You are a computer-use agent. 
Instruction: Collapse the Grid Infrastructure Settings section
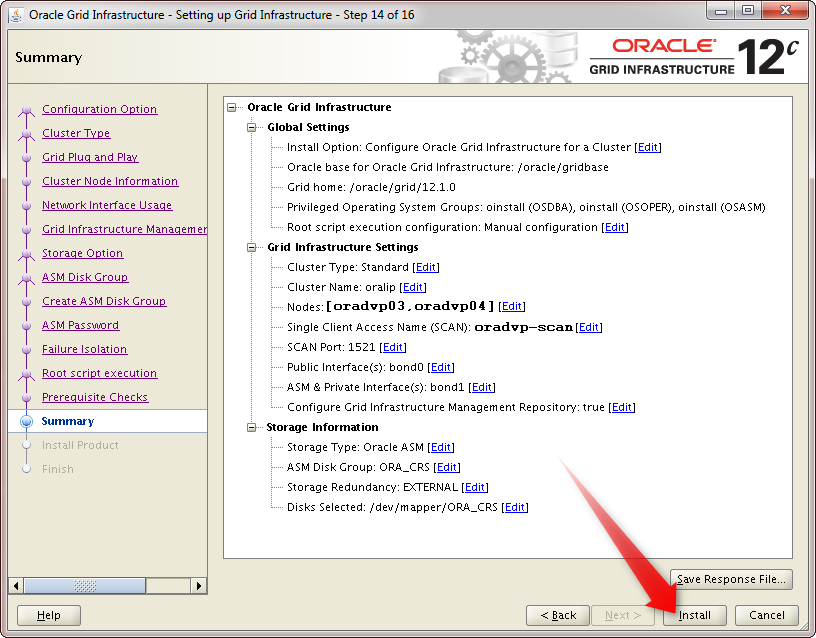coord(253,247)
